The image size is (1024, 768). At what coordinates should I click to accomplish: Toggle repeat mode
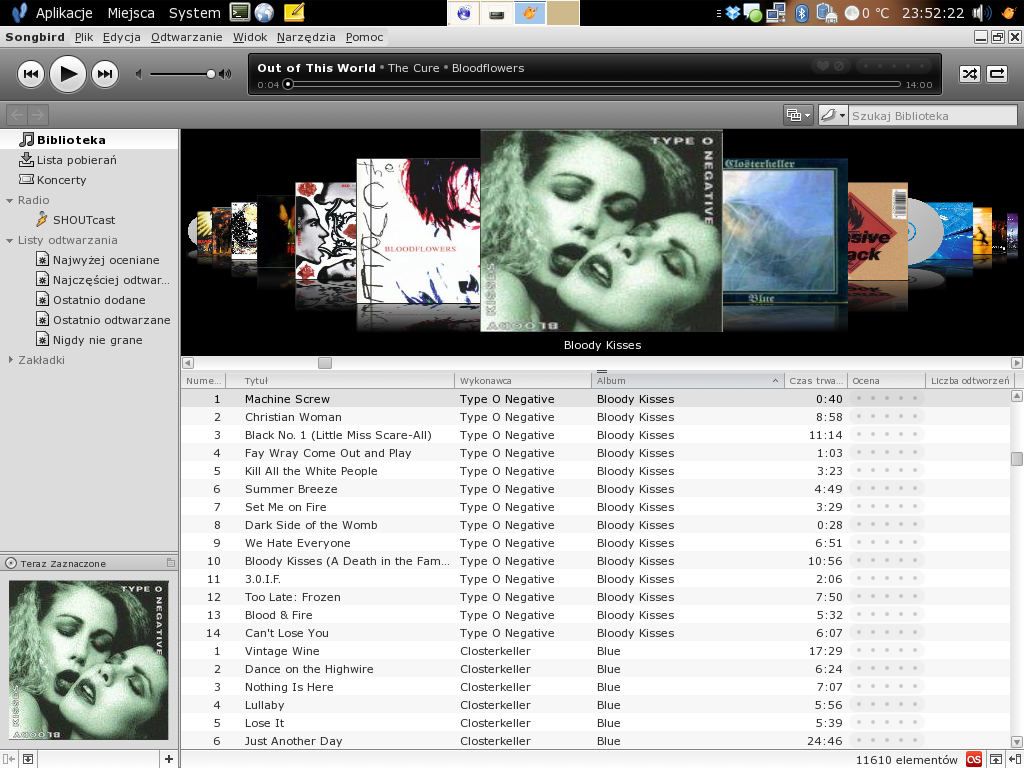point(997,74)
